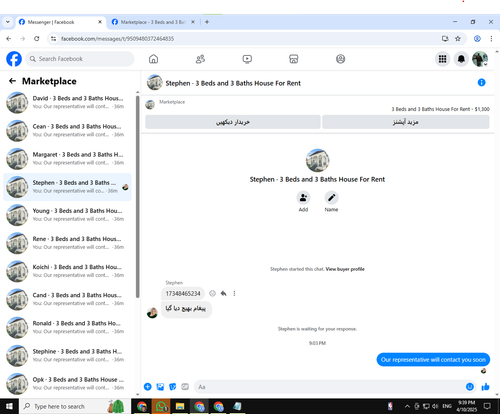Screen dimensions: 500x414
Task: Switch to the Marketplace browser tab
Action: pyautogui.click(x=153, y=22)
